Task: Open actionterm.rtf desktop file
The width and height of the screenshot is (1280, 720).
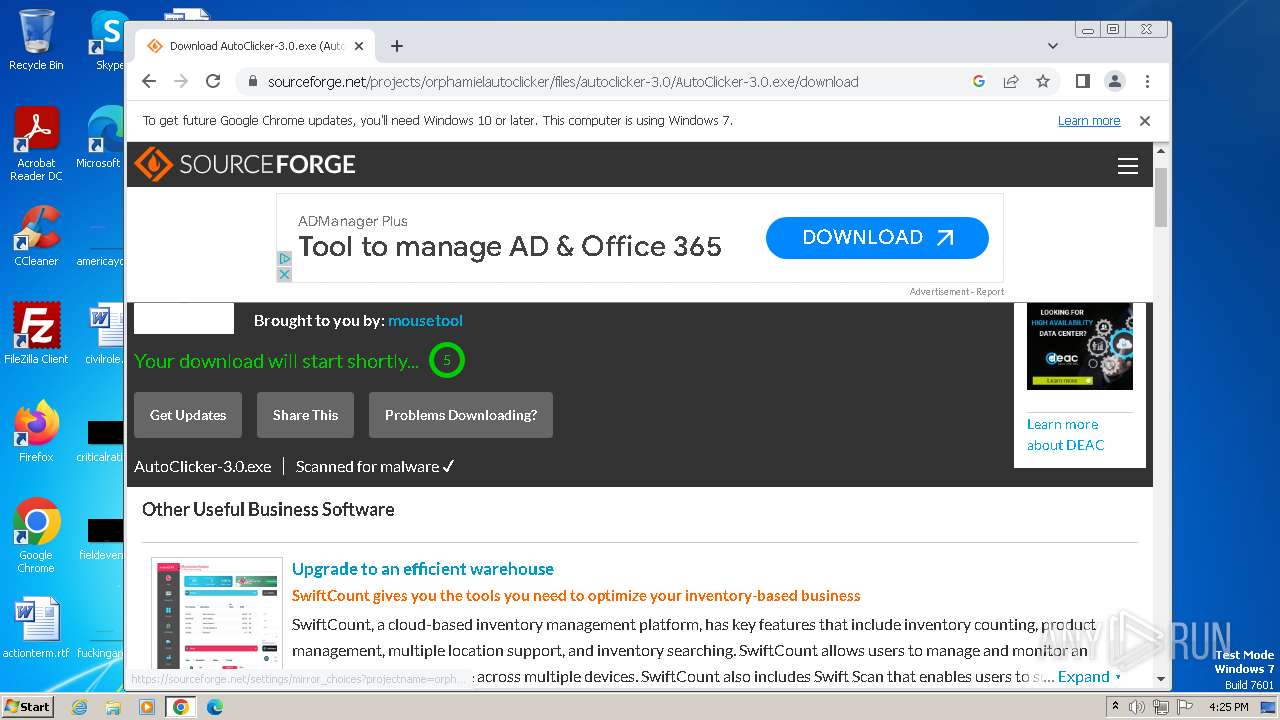Action: point(36,629)
